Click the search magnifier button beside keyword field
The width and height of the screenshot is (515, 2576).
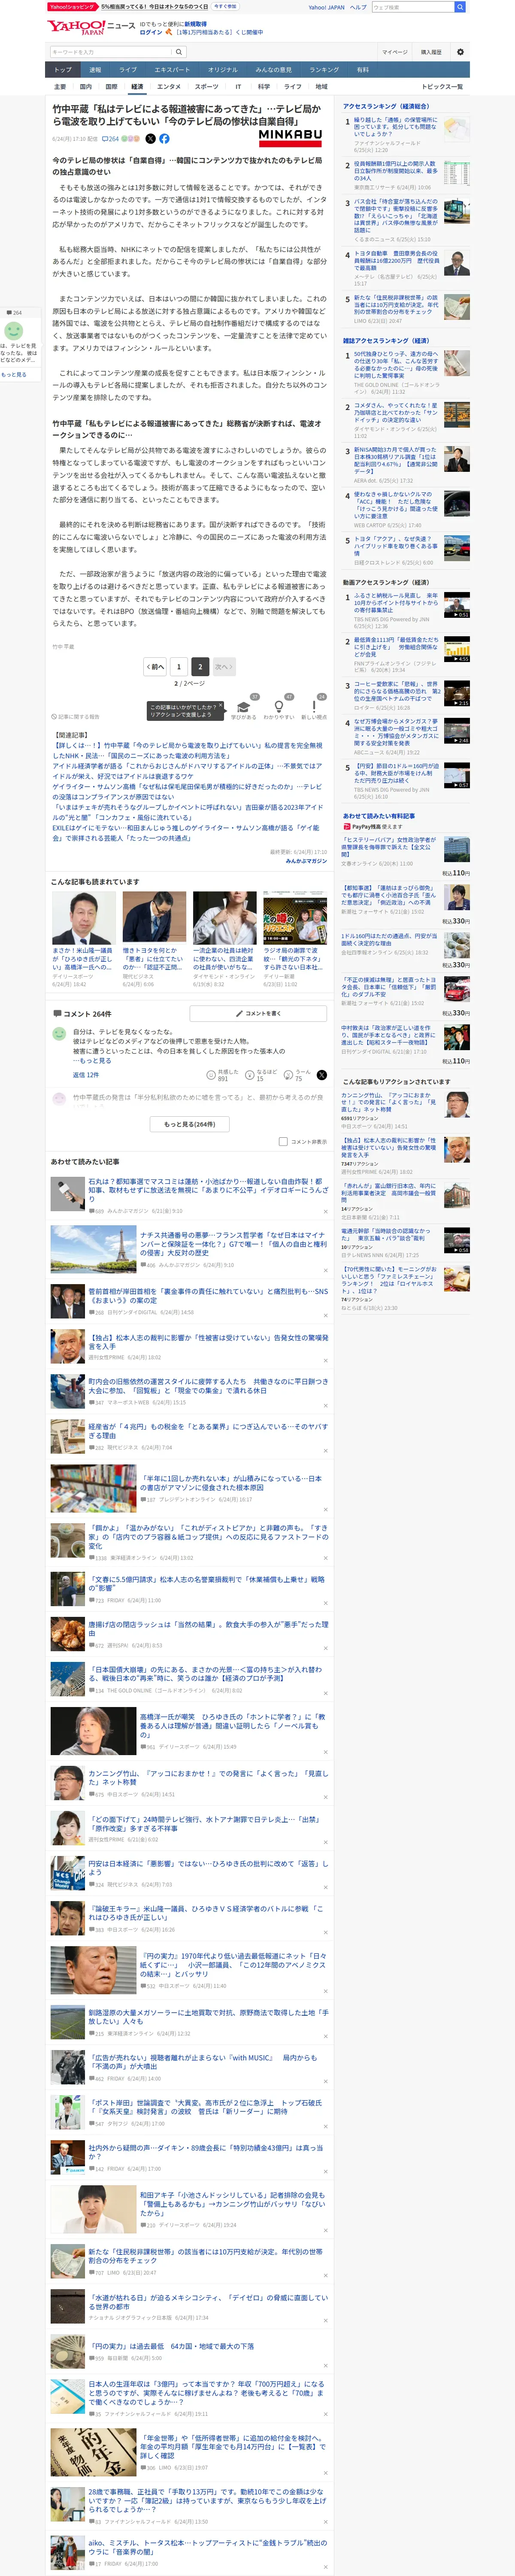point(179,52)
